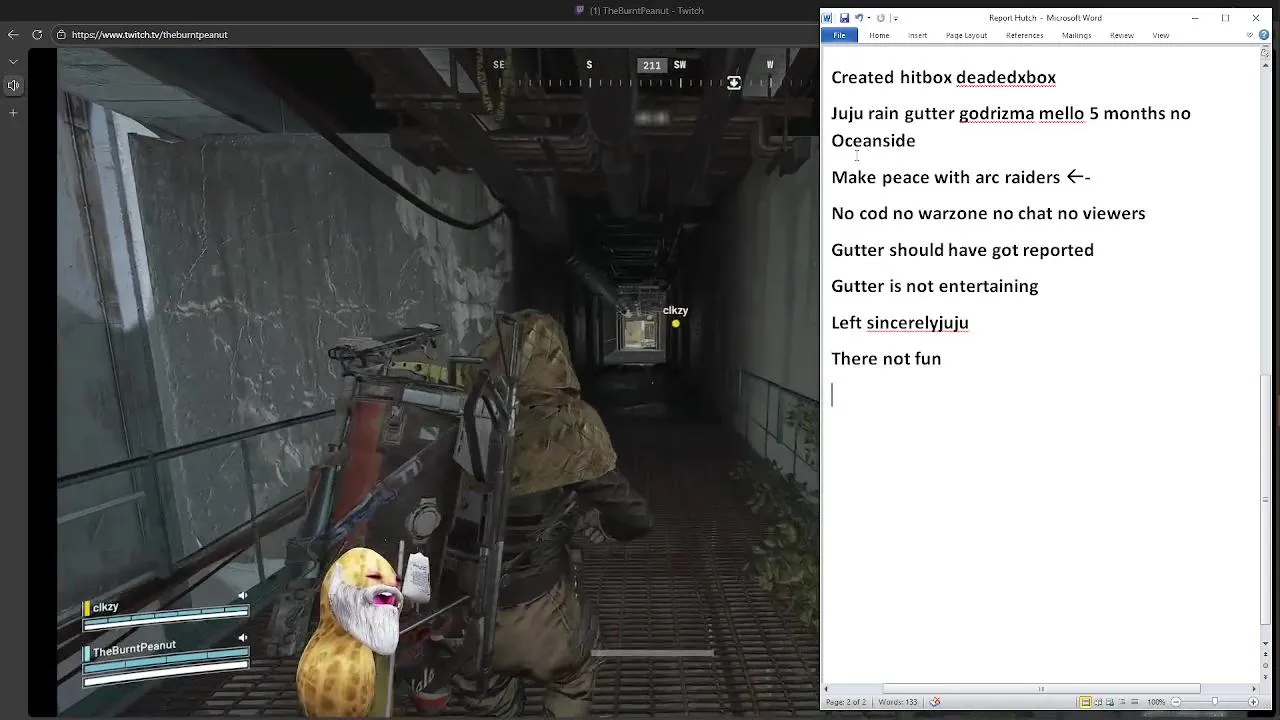Click the browser back arrow
This screenshot has width=1280, height=720.
(13, 34)
